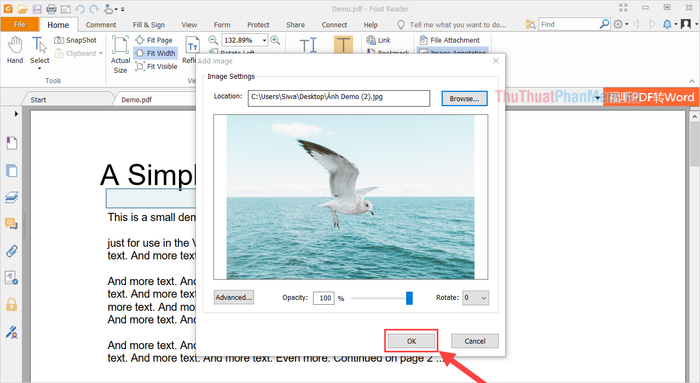Click Fit Page in the ribbon
Viewport: 700px width, 383px height.
[x=154, y=40]
